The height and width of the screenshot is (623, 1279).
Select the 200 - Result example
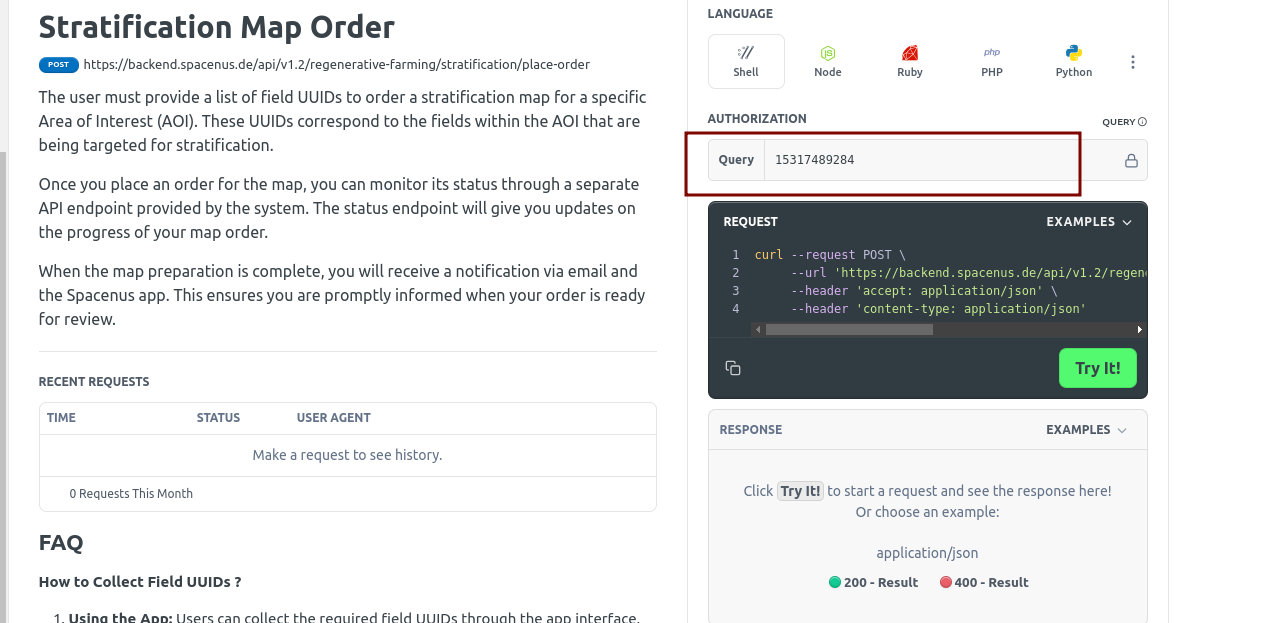[873, 582]
